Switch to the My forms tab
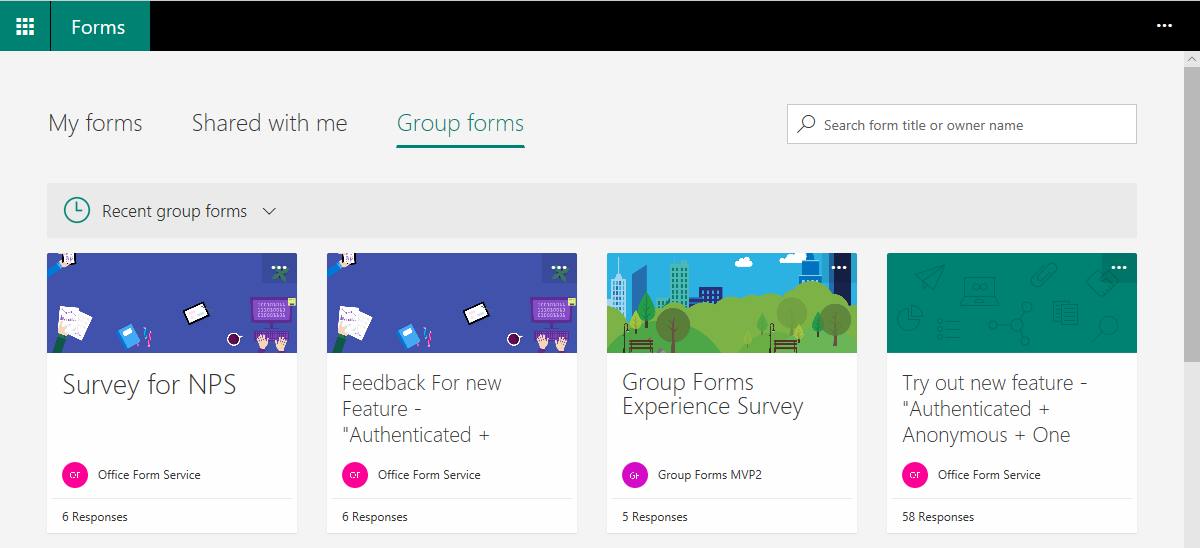Viewport: 1200px width, 548px height. coord(95,124)
